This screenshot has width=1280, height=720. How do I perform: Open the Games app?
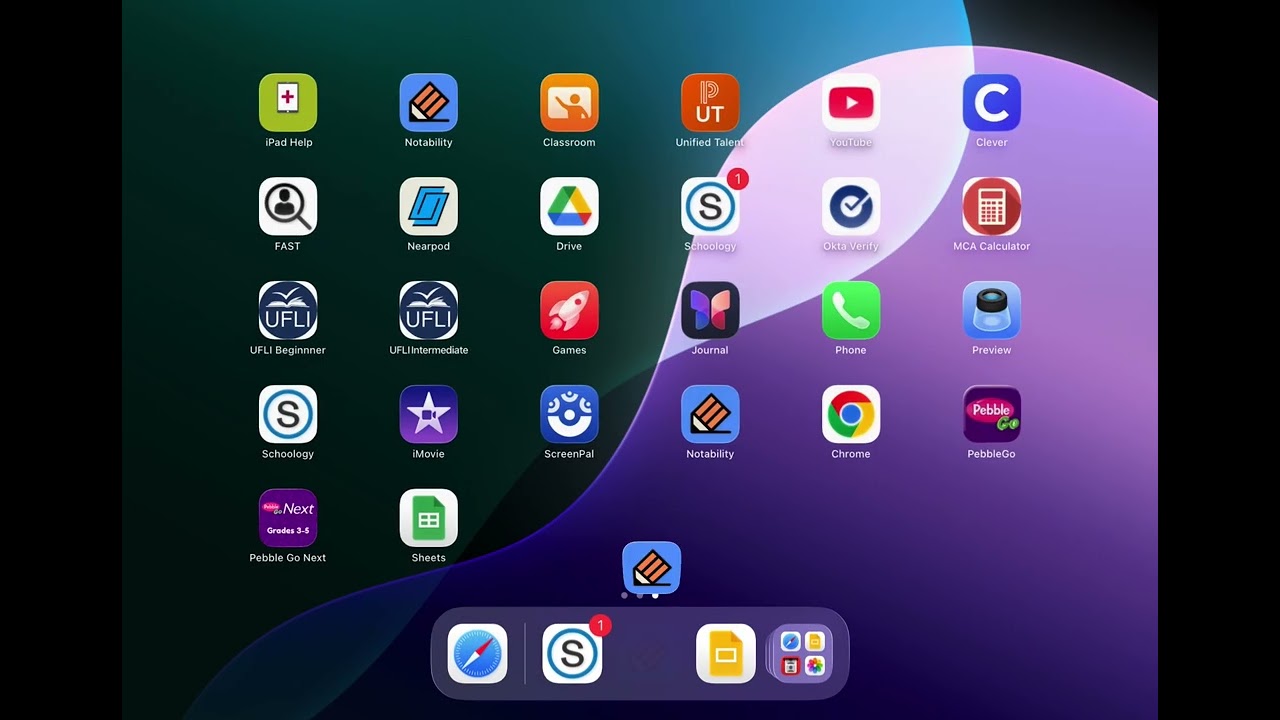click(569, 311)
